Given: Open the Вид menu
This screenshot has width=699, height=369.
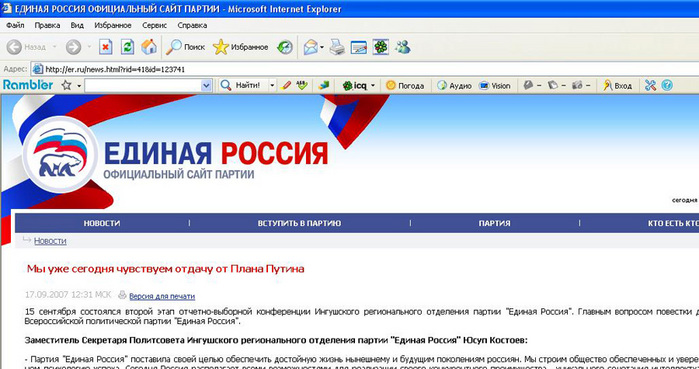Looking at the screenshot, I should pos(77,25).
